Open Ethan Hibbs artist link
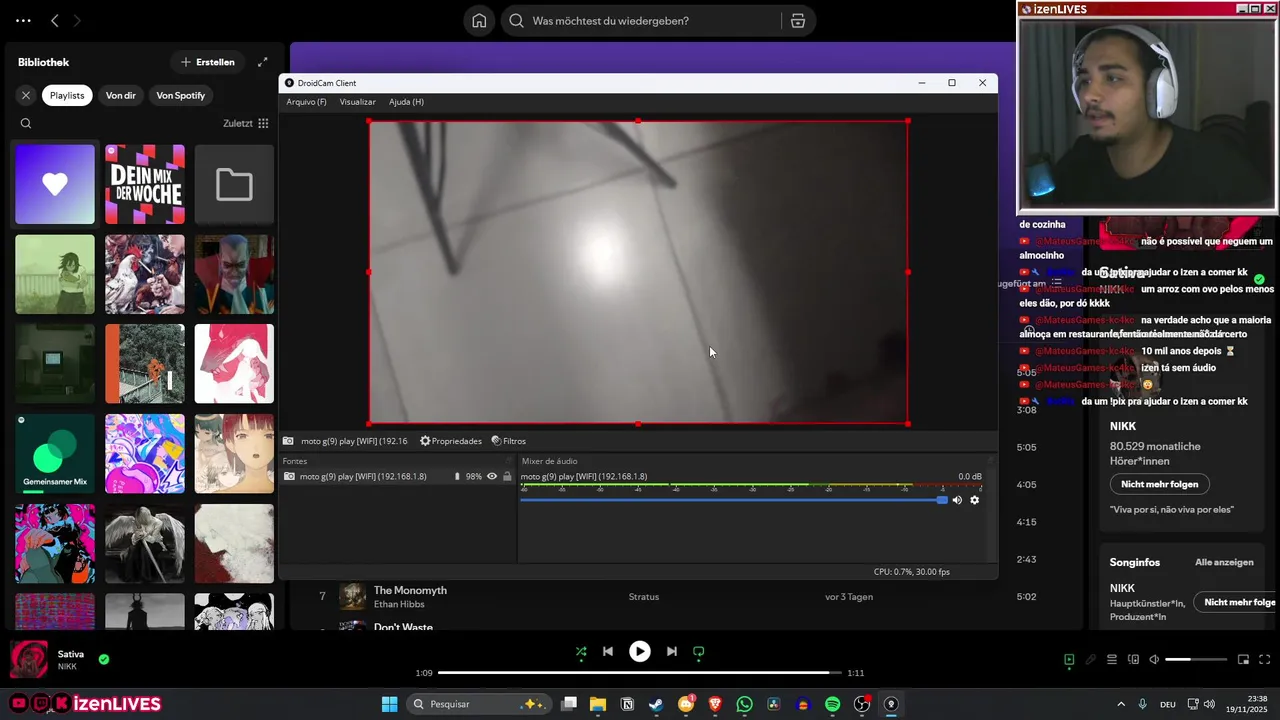The image size is (1280, 720). coord(399,605)
